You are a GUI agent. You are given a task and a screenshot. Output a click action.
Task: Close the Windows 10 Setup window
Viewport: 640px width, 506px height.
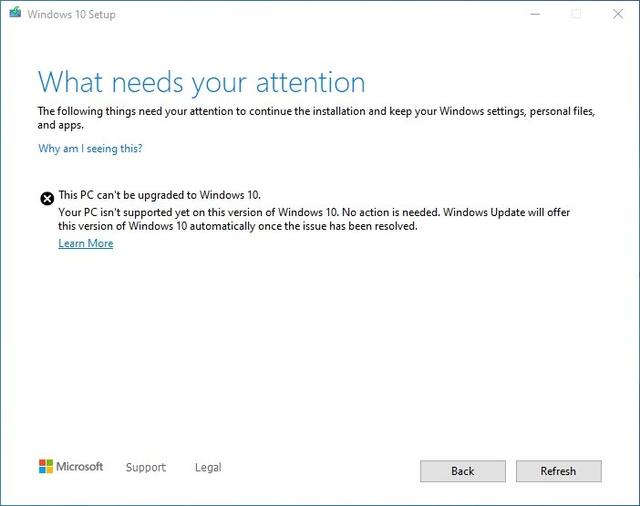[619, 14]
